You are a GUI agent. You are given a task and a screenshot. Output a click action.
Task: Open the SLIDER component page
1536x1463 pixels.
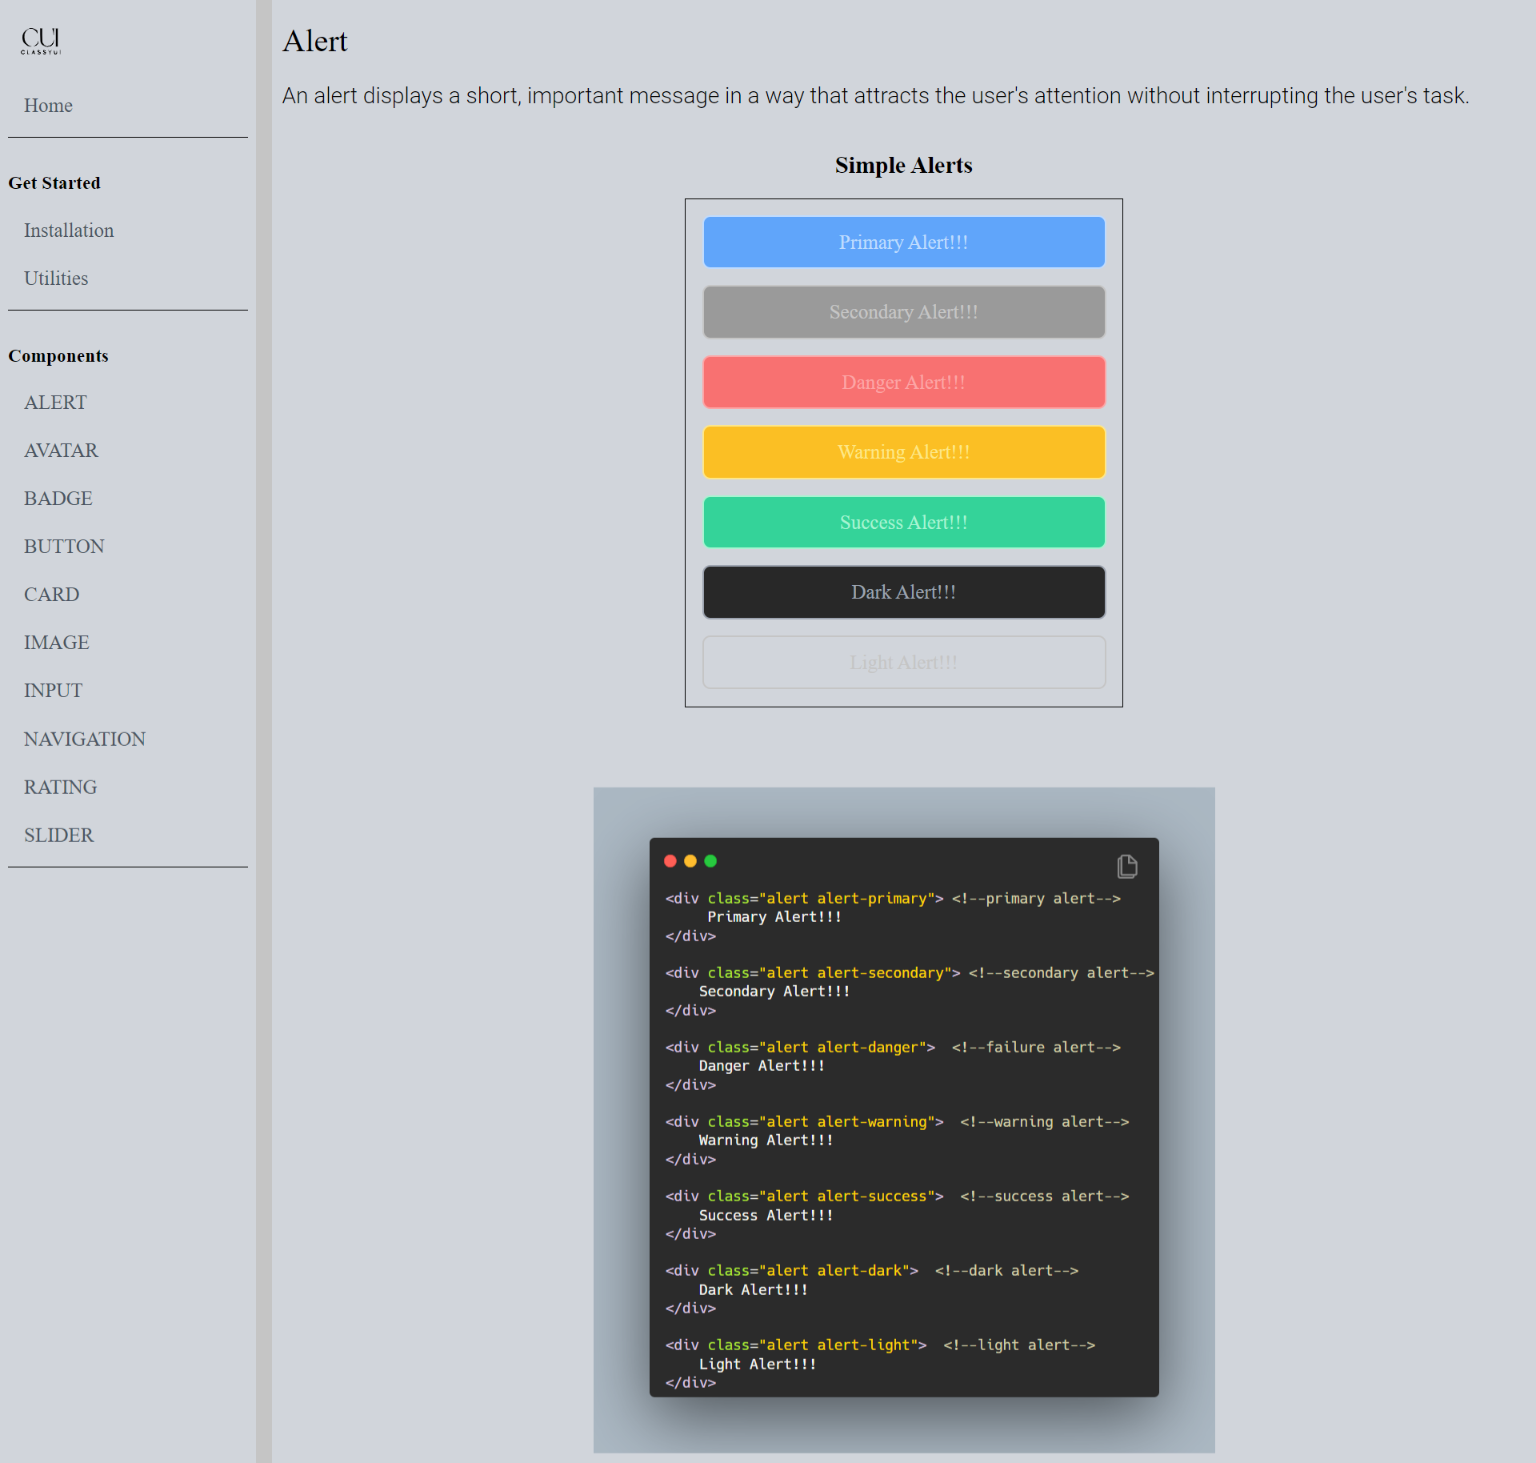[x=59, y=835]
